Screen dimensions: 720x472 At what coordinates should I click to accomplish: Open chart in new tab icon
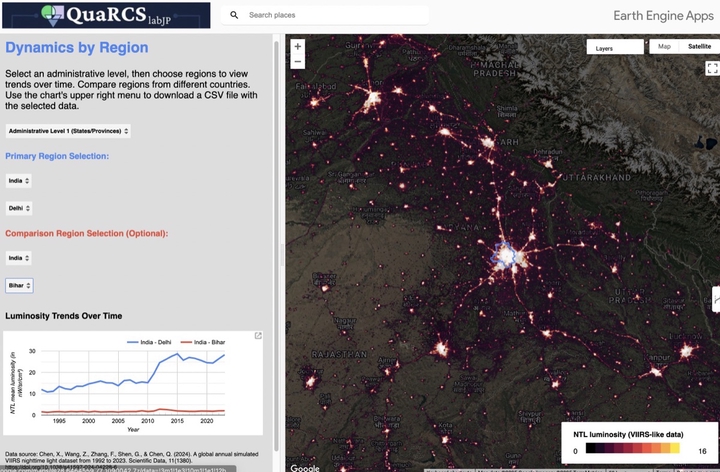[258, 336]
